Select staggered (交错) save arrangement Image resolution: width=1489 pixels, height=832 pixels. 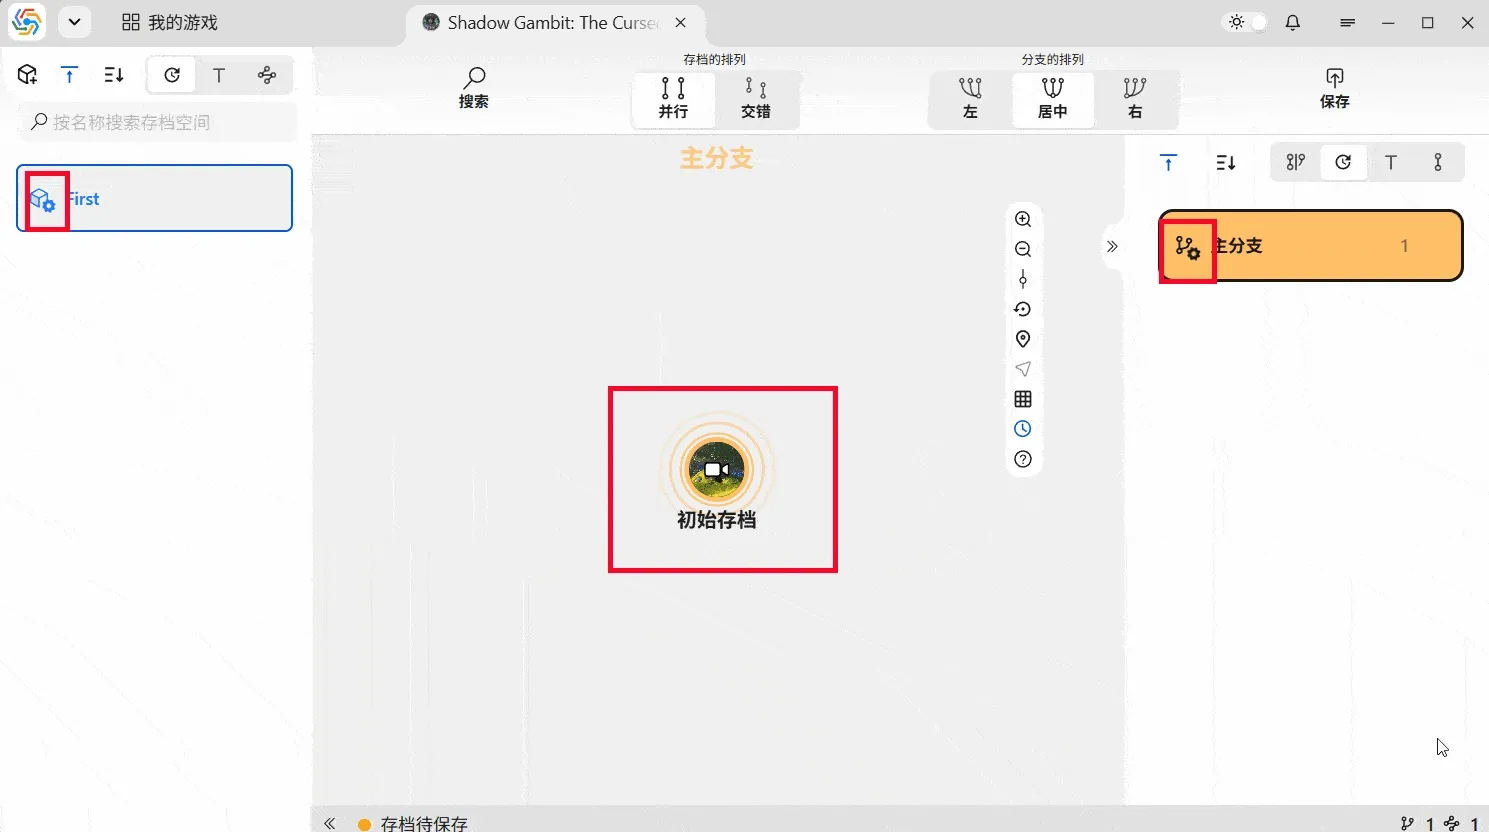(756, 98)
